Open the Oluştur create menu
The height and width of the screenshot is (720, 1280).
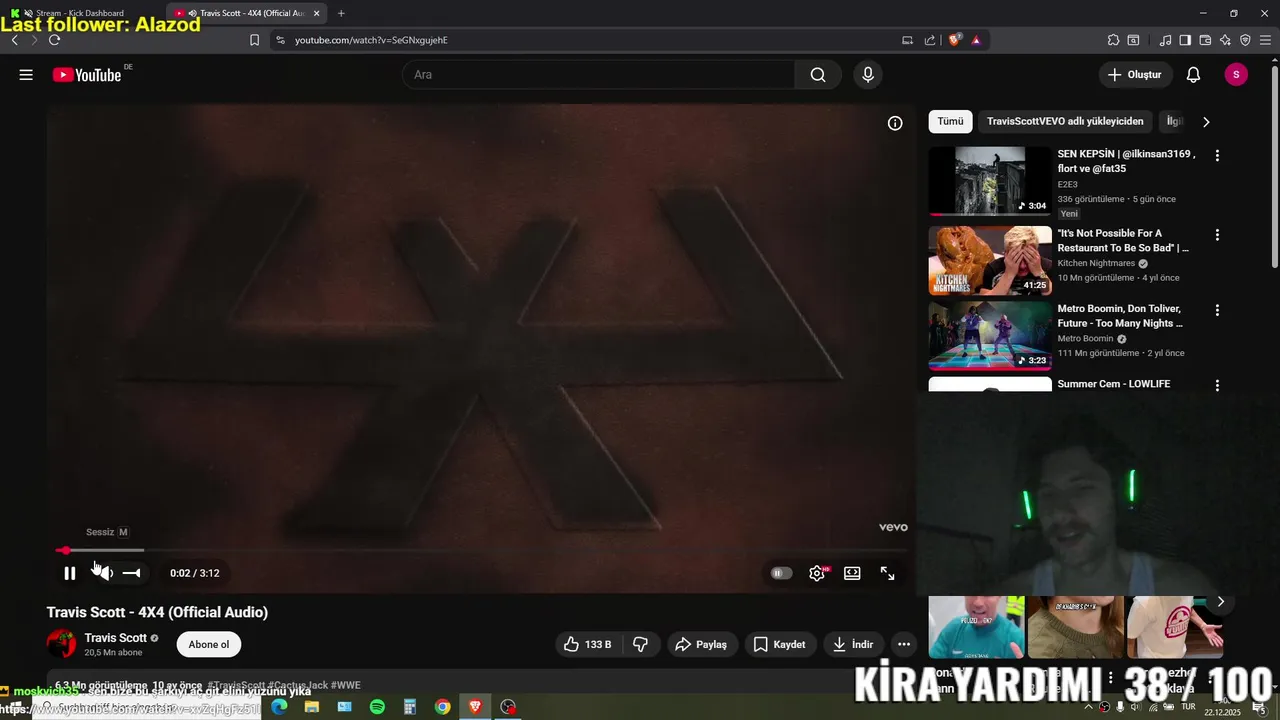(x=1135, y=75)
